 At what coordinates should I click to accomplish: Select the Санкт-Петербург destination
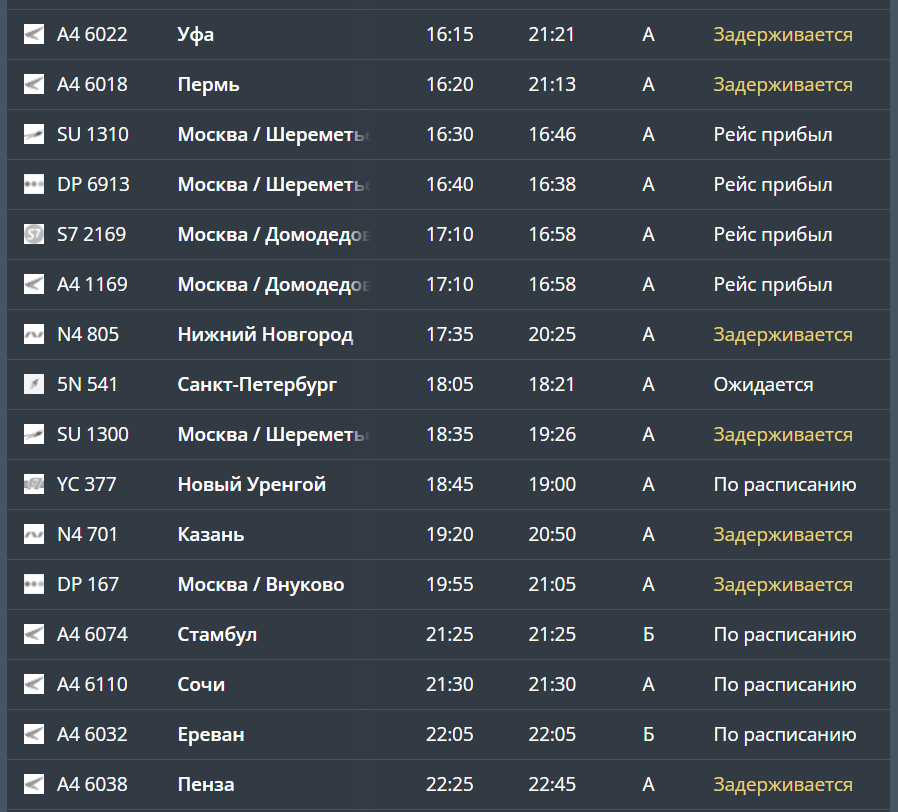pos(257,385)
